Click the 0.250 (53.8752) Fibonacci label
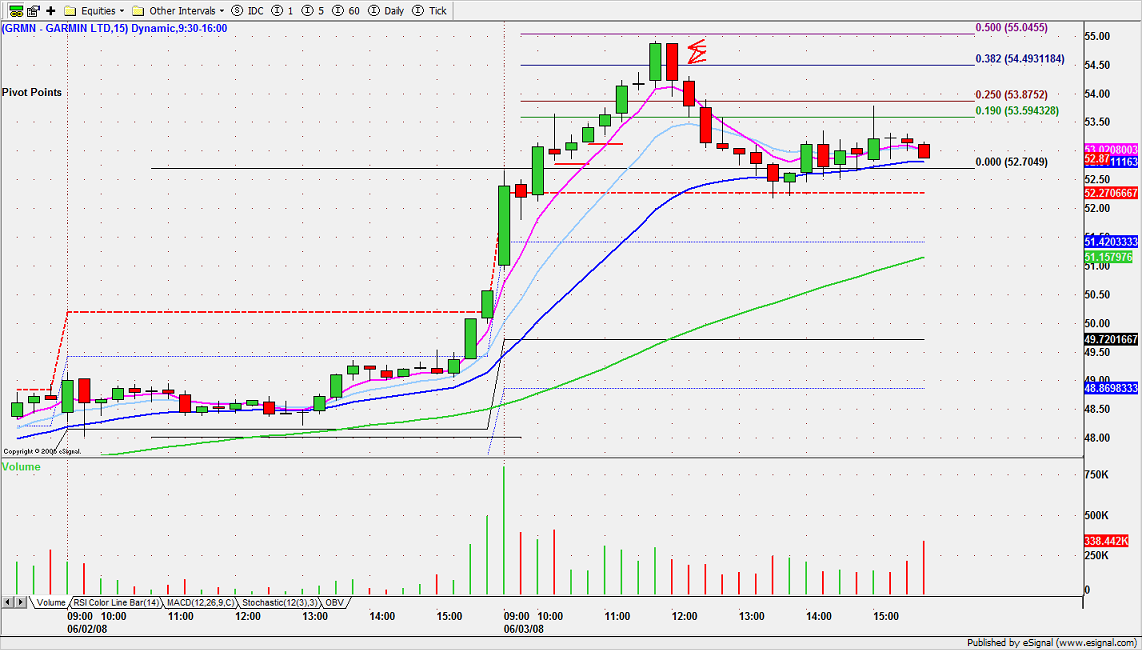 (x=1011, y=95)
